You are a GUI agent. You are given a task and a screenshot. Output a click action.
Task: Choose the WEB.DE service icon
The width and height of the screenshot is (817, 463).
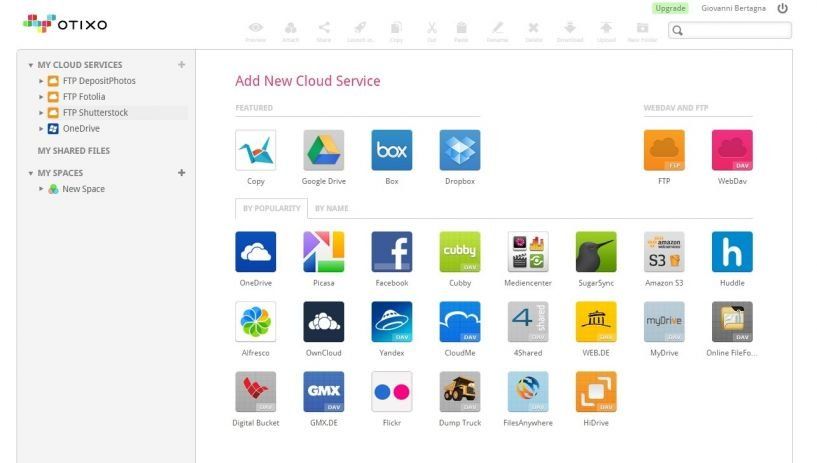point(596,321)
